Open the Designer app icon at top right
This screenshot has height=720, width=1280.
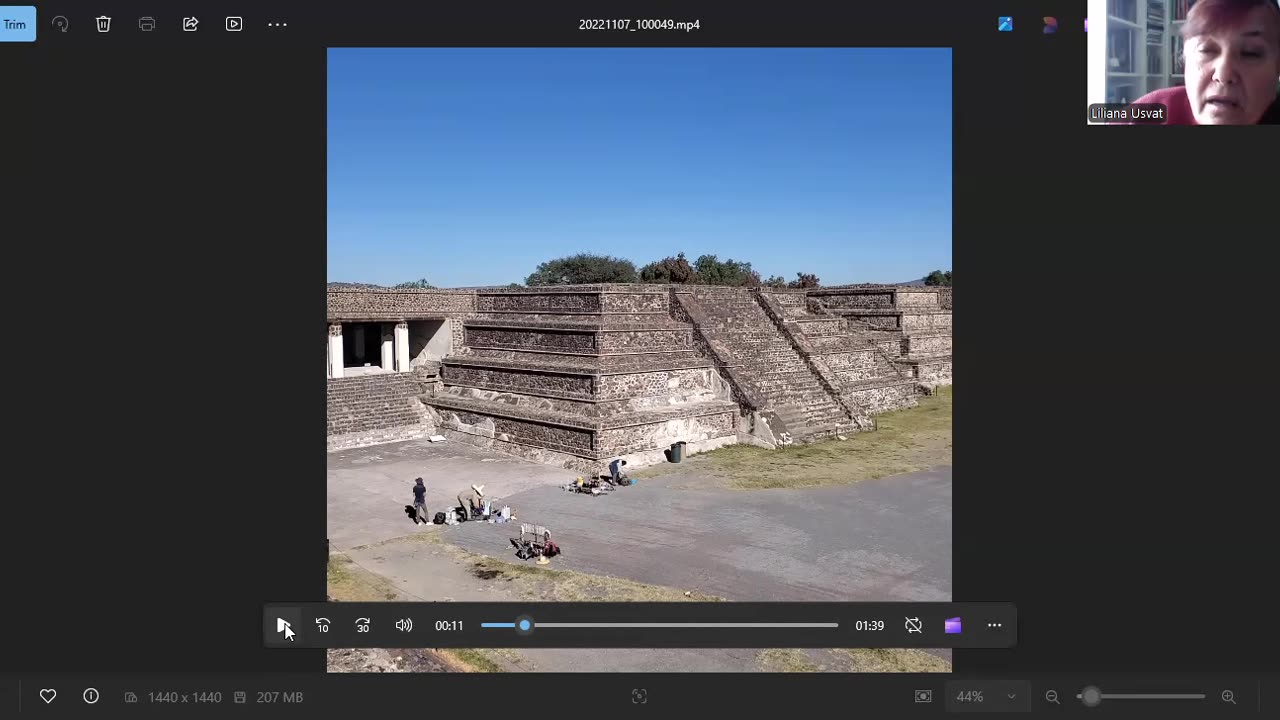coord(1049,25)
